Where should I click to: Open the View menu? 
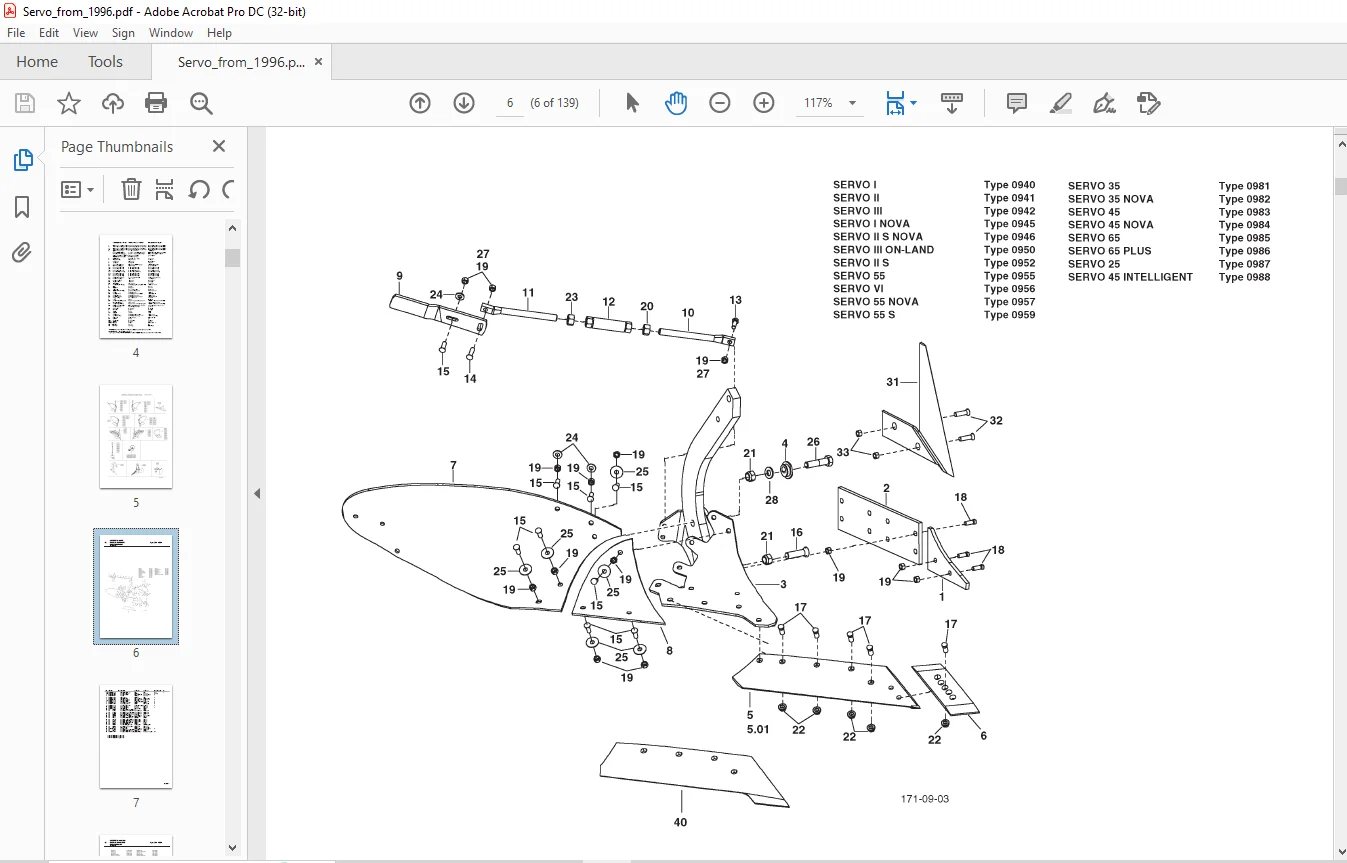pyautogui.click(x=85, y=33)
